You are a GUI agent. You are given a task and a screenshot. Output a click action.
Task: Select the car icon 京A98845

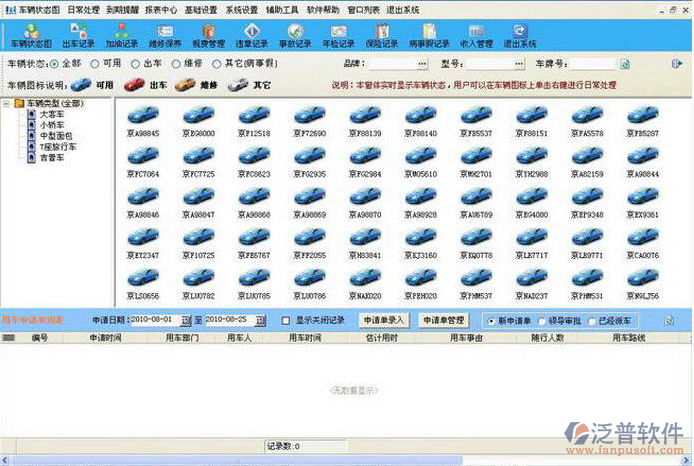click(143, 121)
